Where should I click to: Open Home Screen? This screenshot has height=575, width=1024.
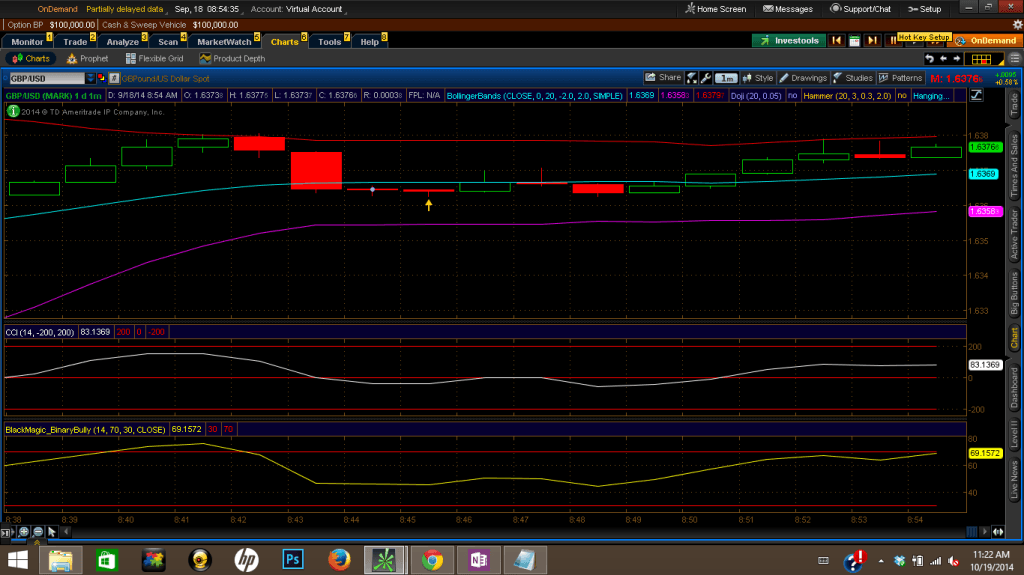tap(715, 9)
